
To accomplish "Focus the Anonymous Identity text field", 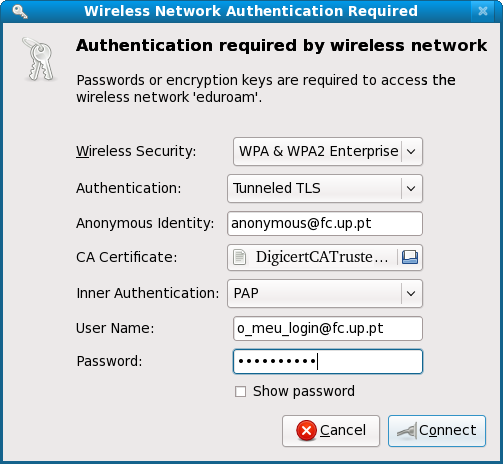I will click(325, 223).
